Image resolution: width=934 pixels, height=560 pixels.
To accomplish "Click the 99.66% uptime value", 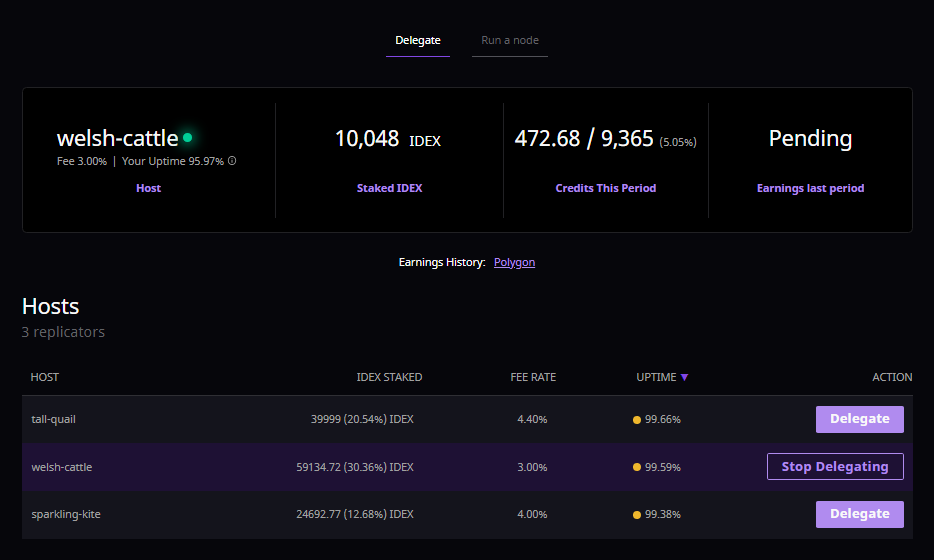I will (662, 419).
